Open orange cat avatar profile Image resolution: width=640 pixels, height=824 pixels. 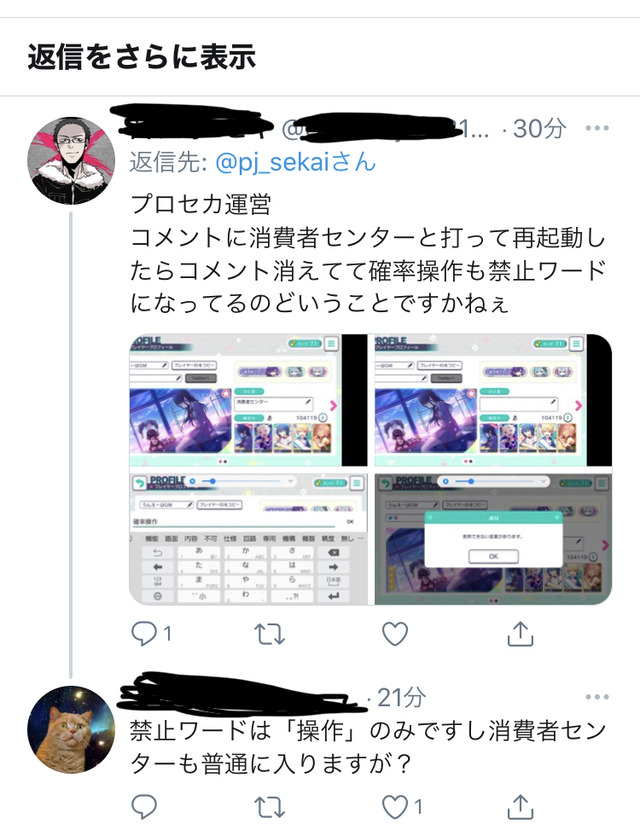point(71,729)
